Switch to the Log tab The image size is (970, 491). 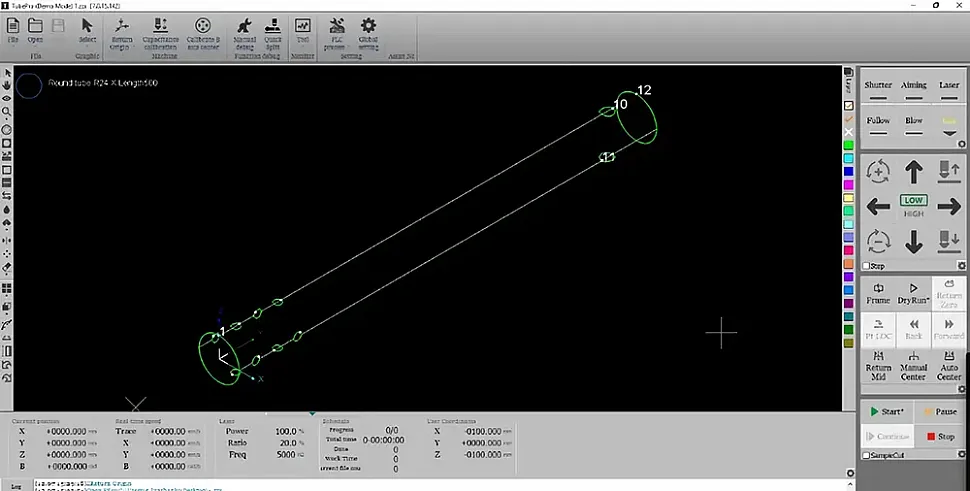[16, 487]
